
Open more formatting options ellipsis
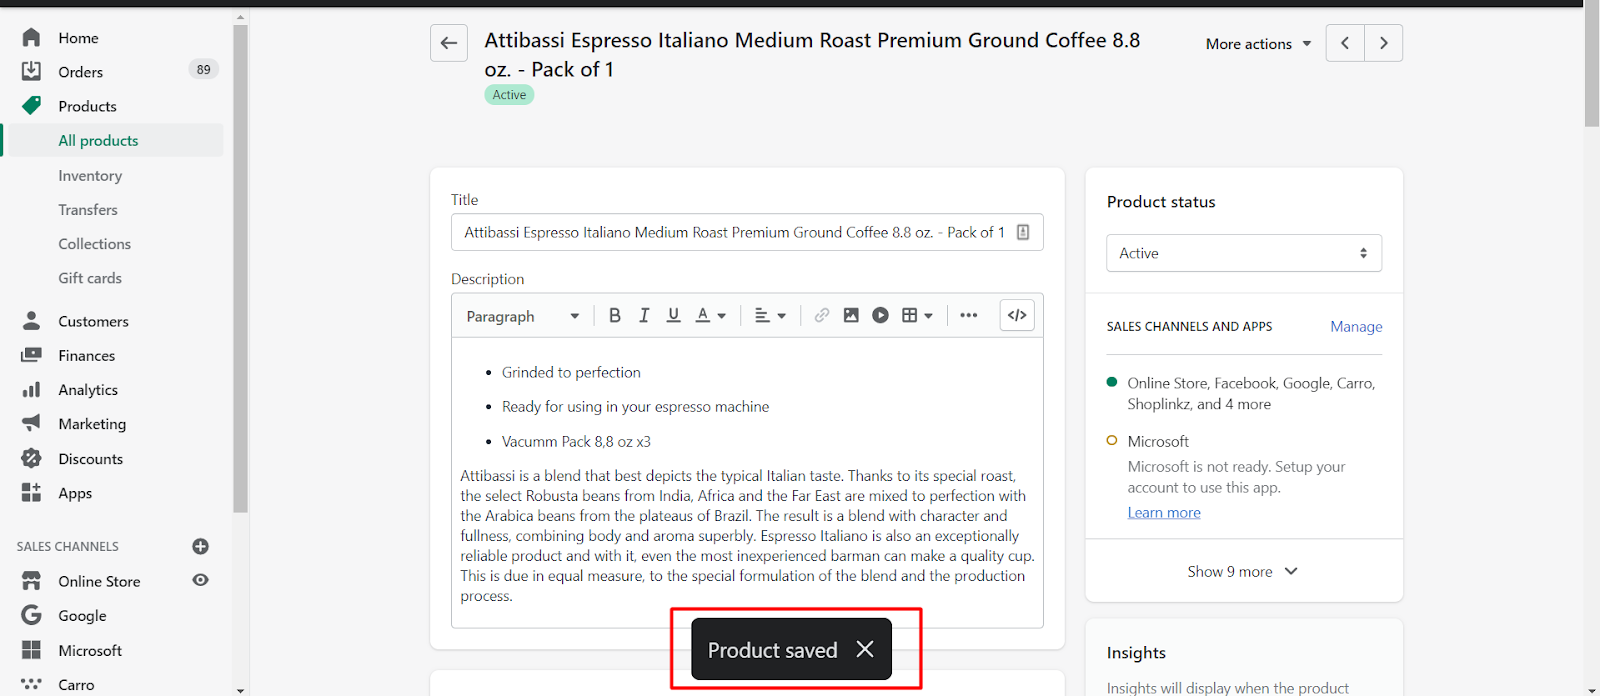coord(968,315)
